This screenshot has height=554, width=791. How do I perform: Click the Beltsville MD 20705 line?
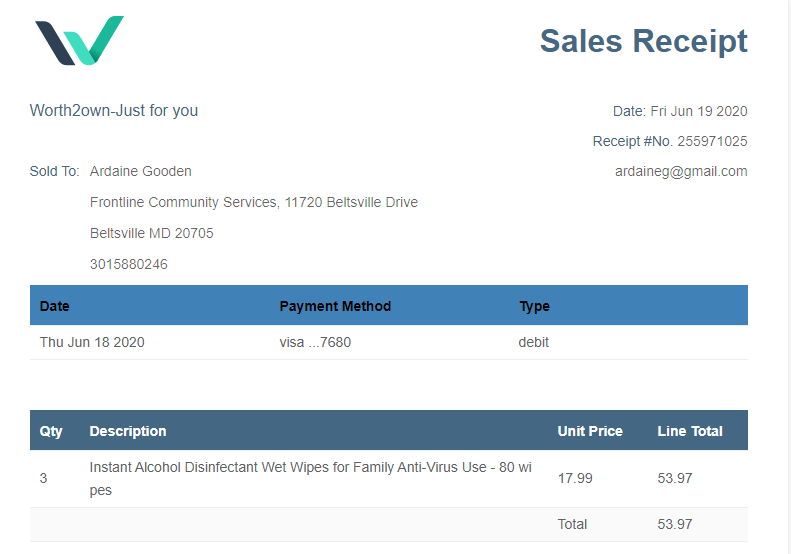[151, 233]
